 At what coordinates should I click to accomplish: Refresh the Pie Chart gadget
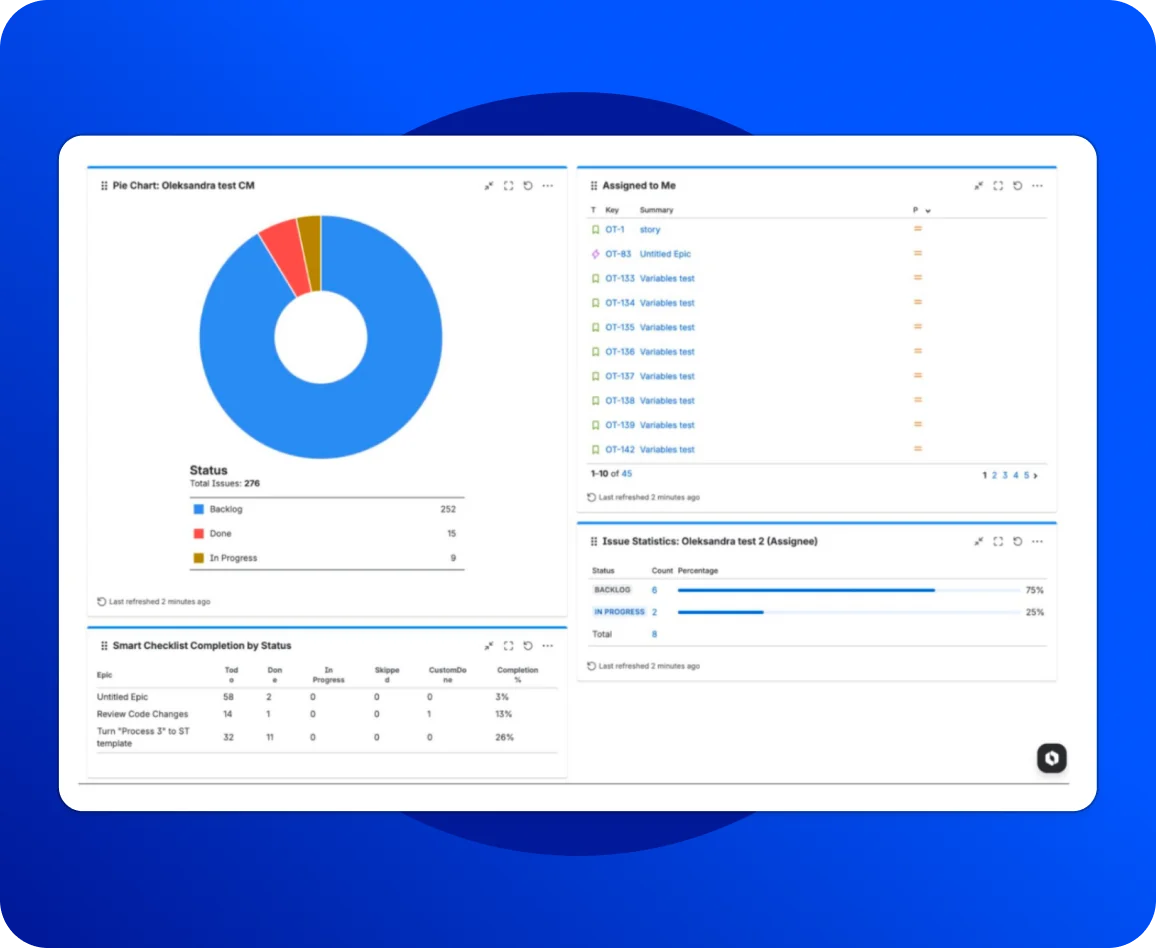(528, 186)
